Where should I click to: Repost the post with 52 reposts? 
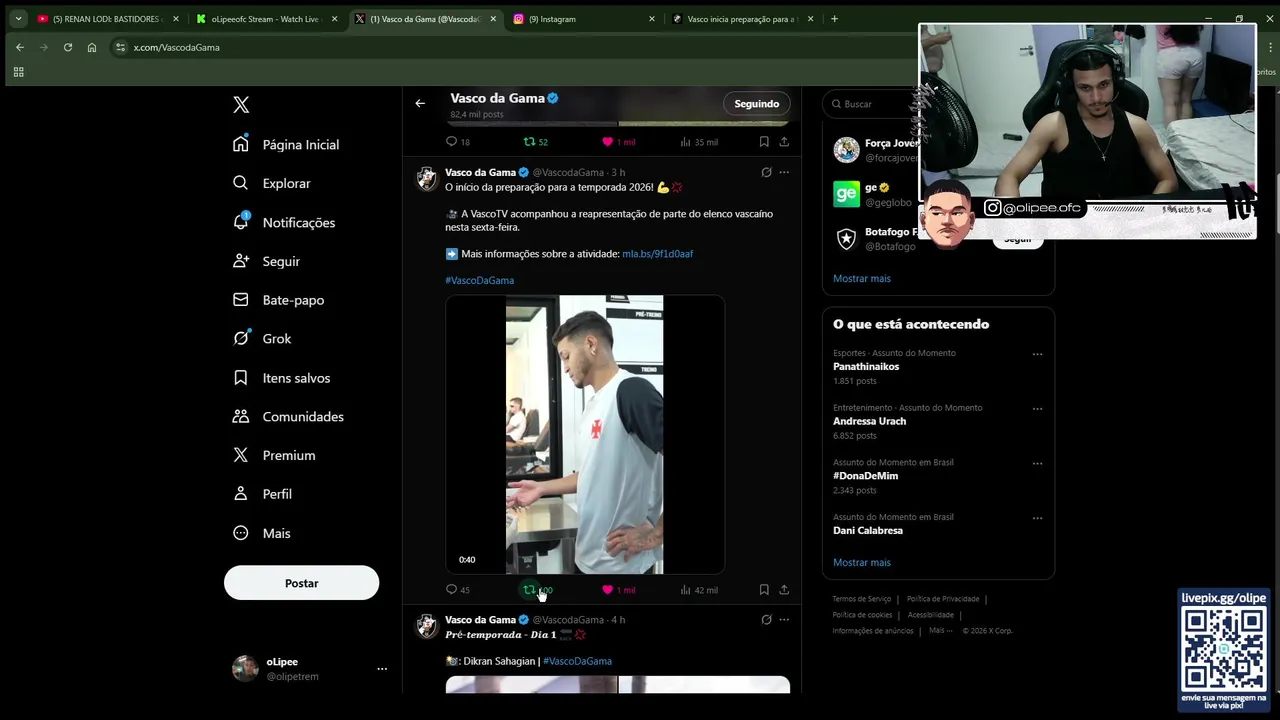pos(536,142)
